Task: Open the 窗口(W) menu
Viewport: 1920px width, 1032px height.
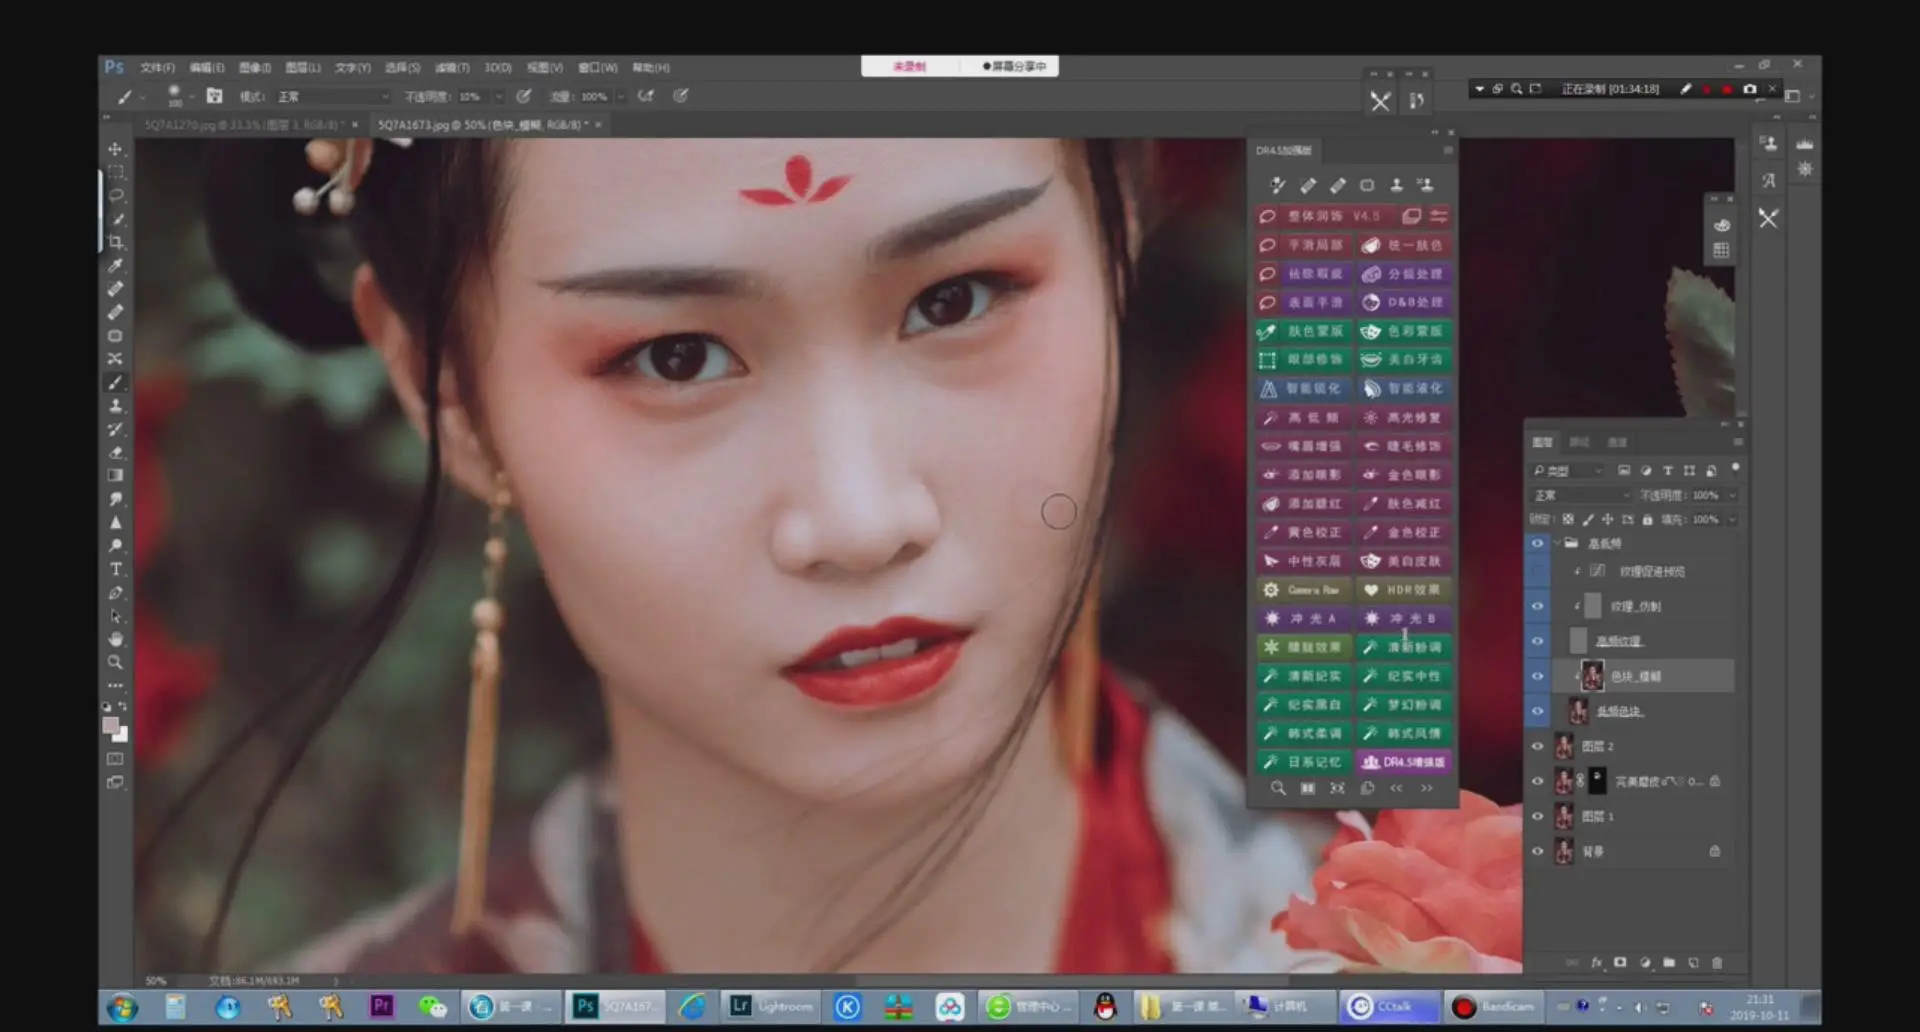Action: pos(598,68)
